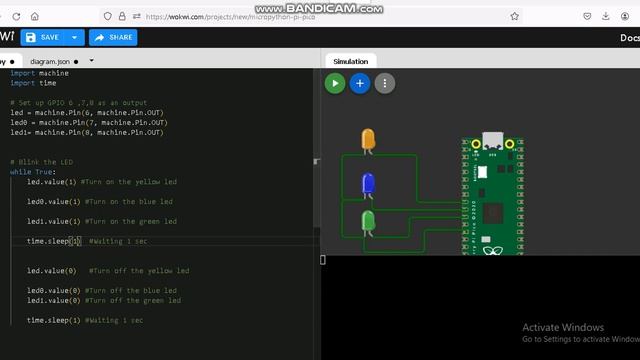Switch to the Simulation tab
Screen dimensions: 640x360
[x=351, y=61]
